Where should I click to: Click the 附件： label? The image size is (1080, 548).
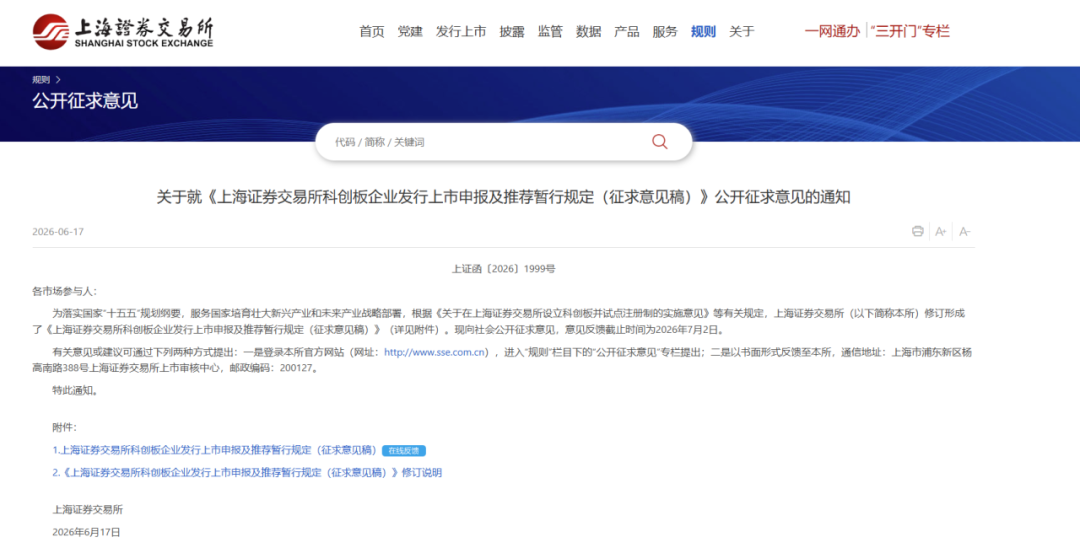[65, 428]
